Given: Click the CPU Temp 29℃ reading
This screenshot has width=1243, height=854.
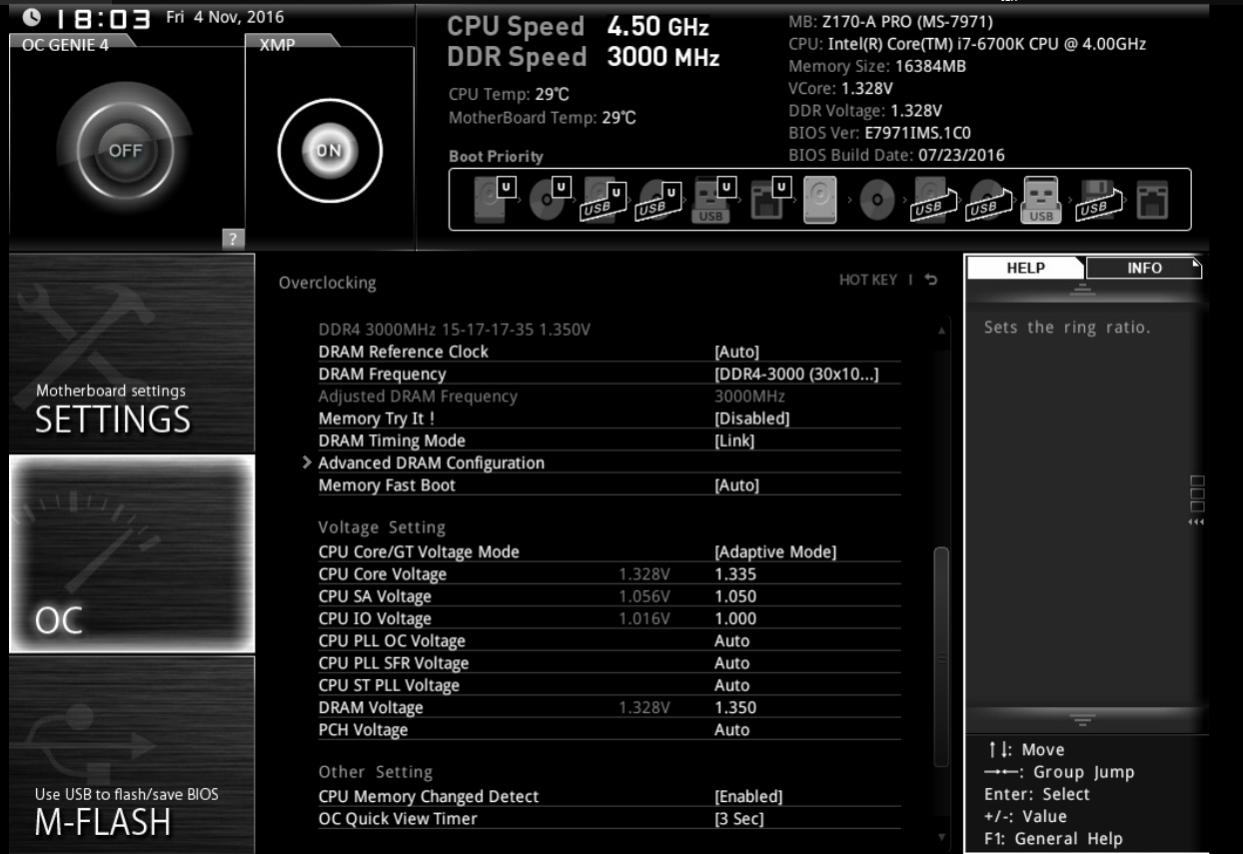Looking at the screenshot, I should coord(508,94).
